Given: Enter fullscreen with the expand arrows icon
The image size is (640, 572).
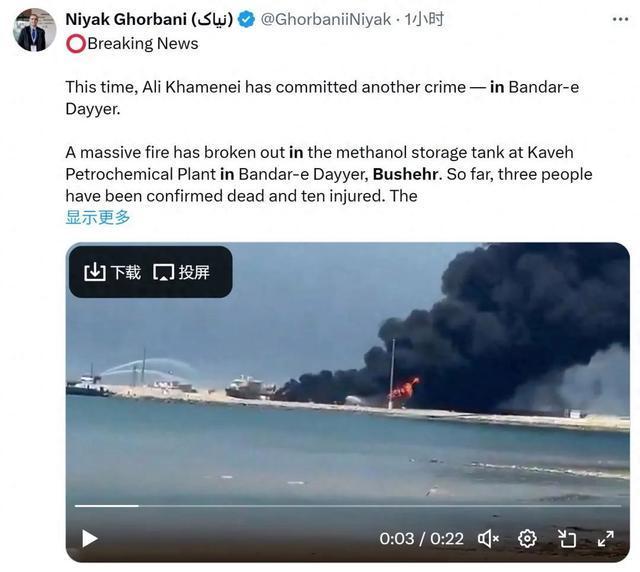Looking at the screenshot, I should [606, 539].
